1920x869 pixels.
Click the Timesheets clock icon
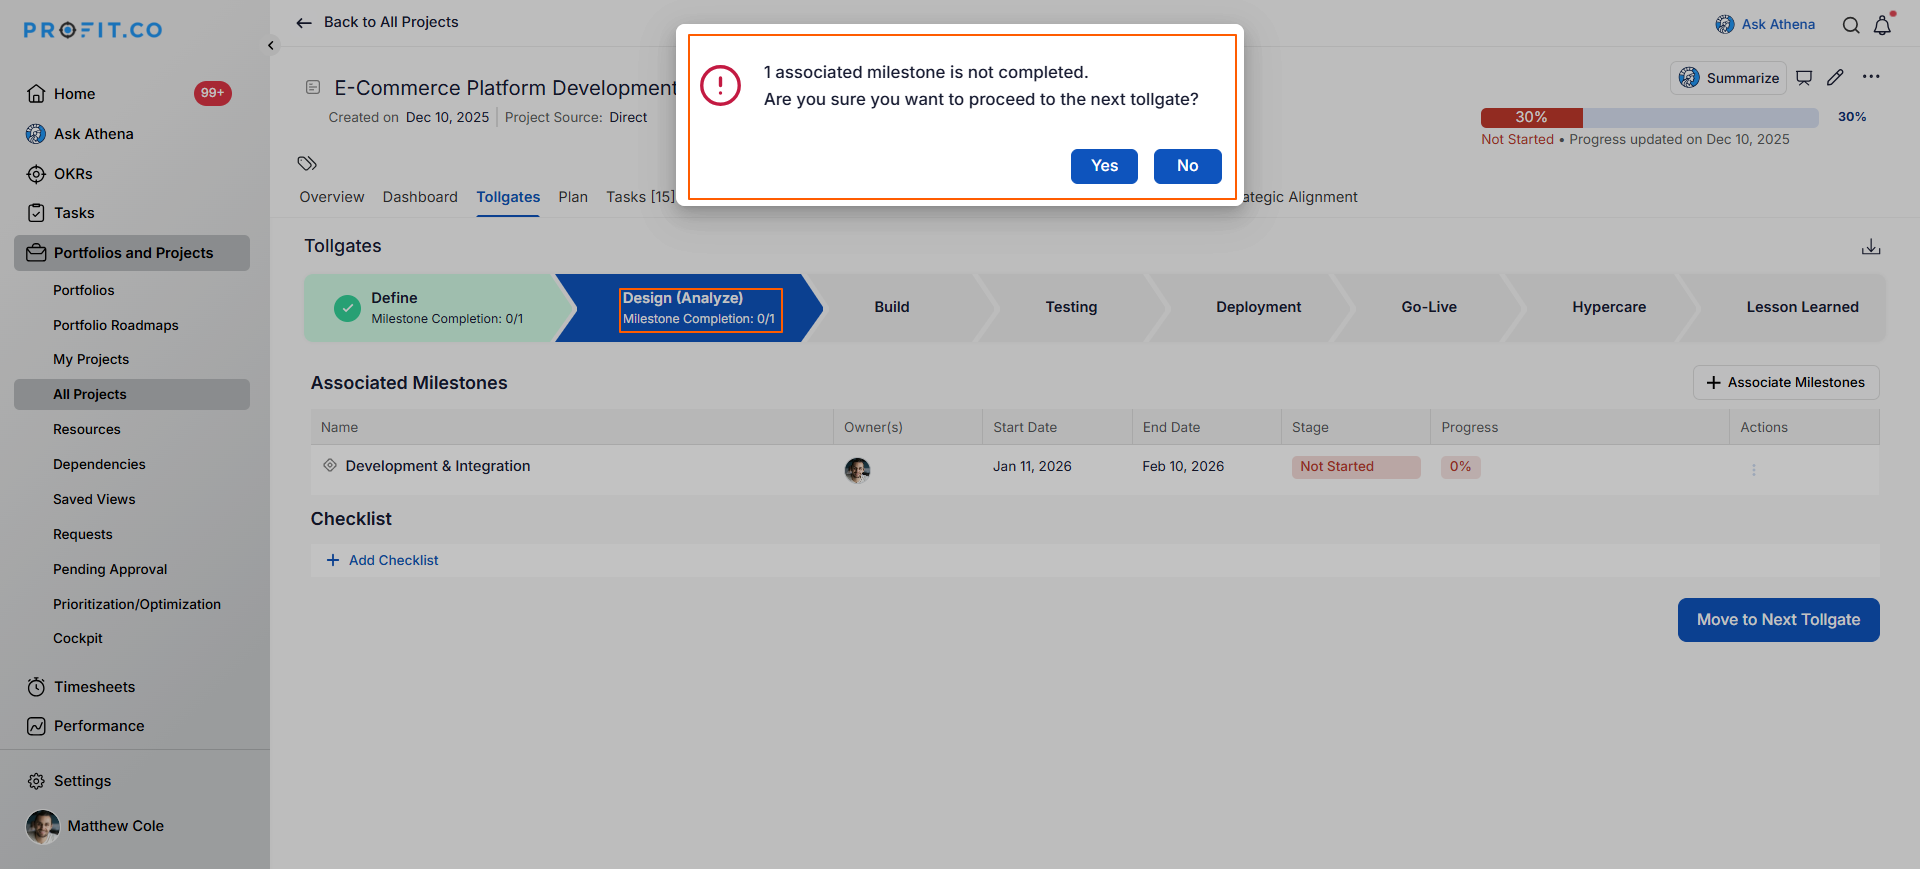[36, 687]
